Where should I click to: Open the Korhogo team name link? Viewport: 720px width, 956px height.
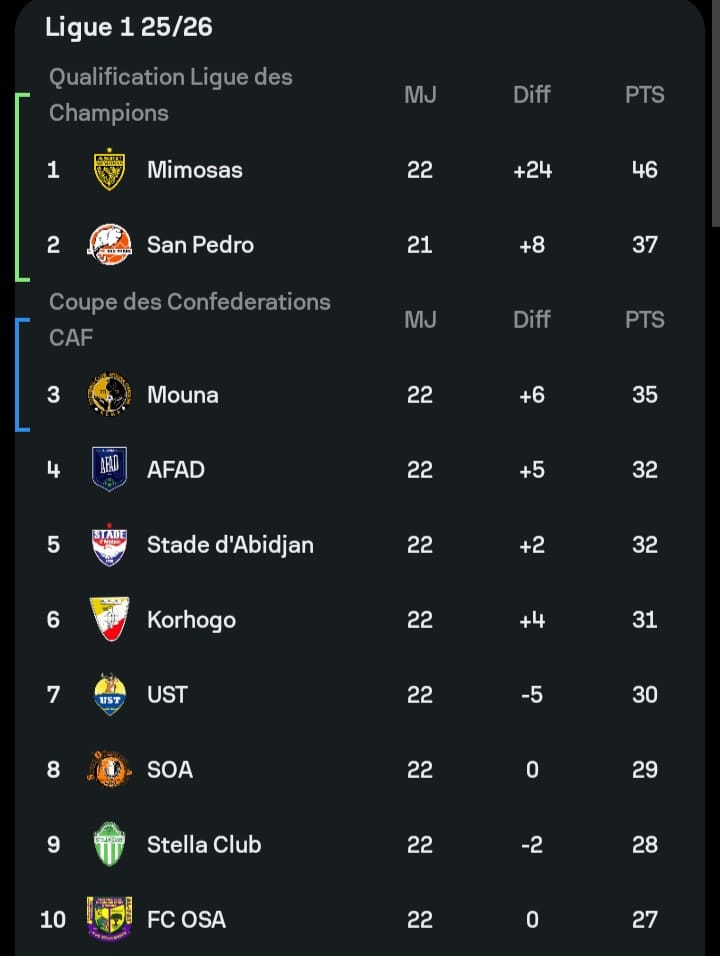point(191,620)
